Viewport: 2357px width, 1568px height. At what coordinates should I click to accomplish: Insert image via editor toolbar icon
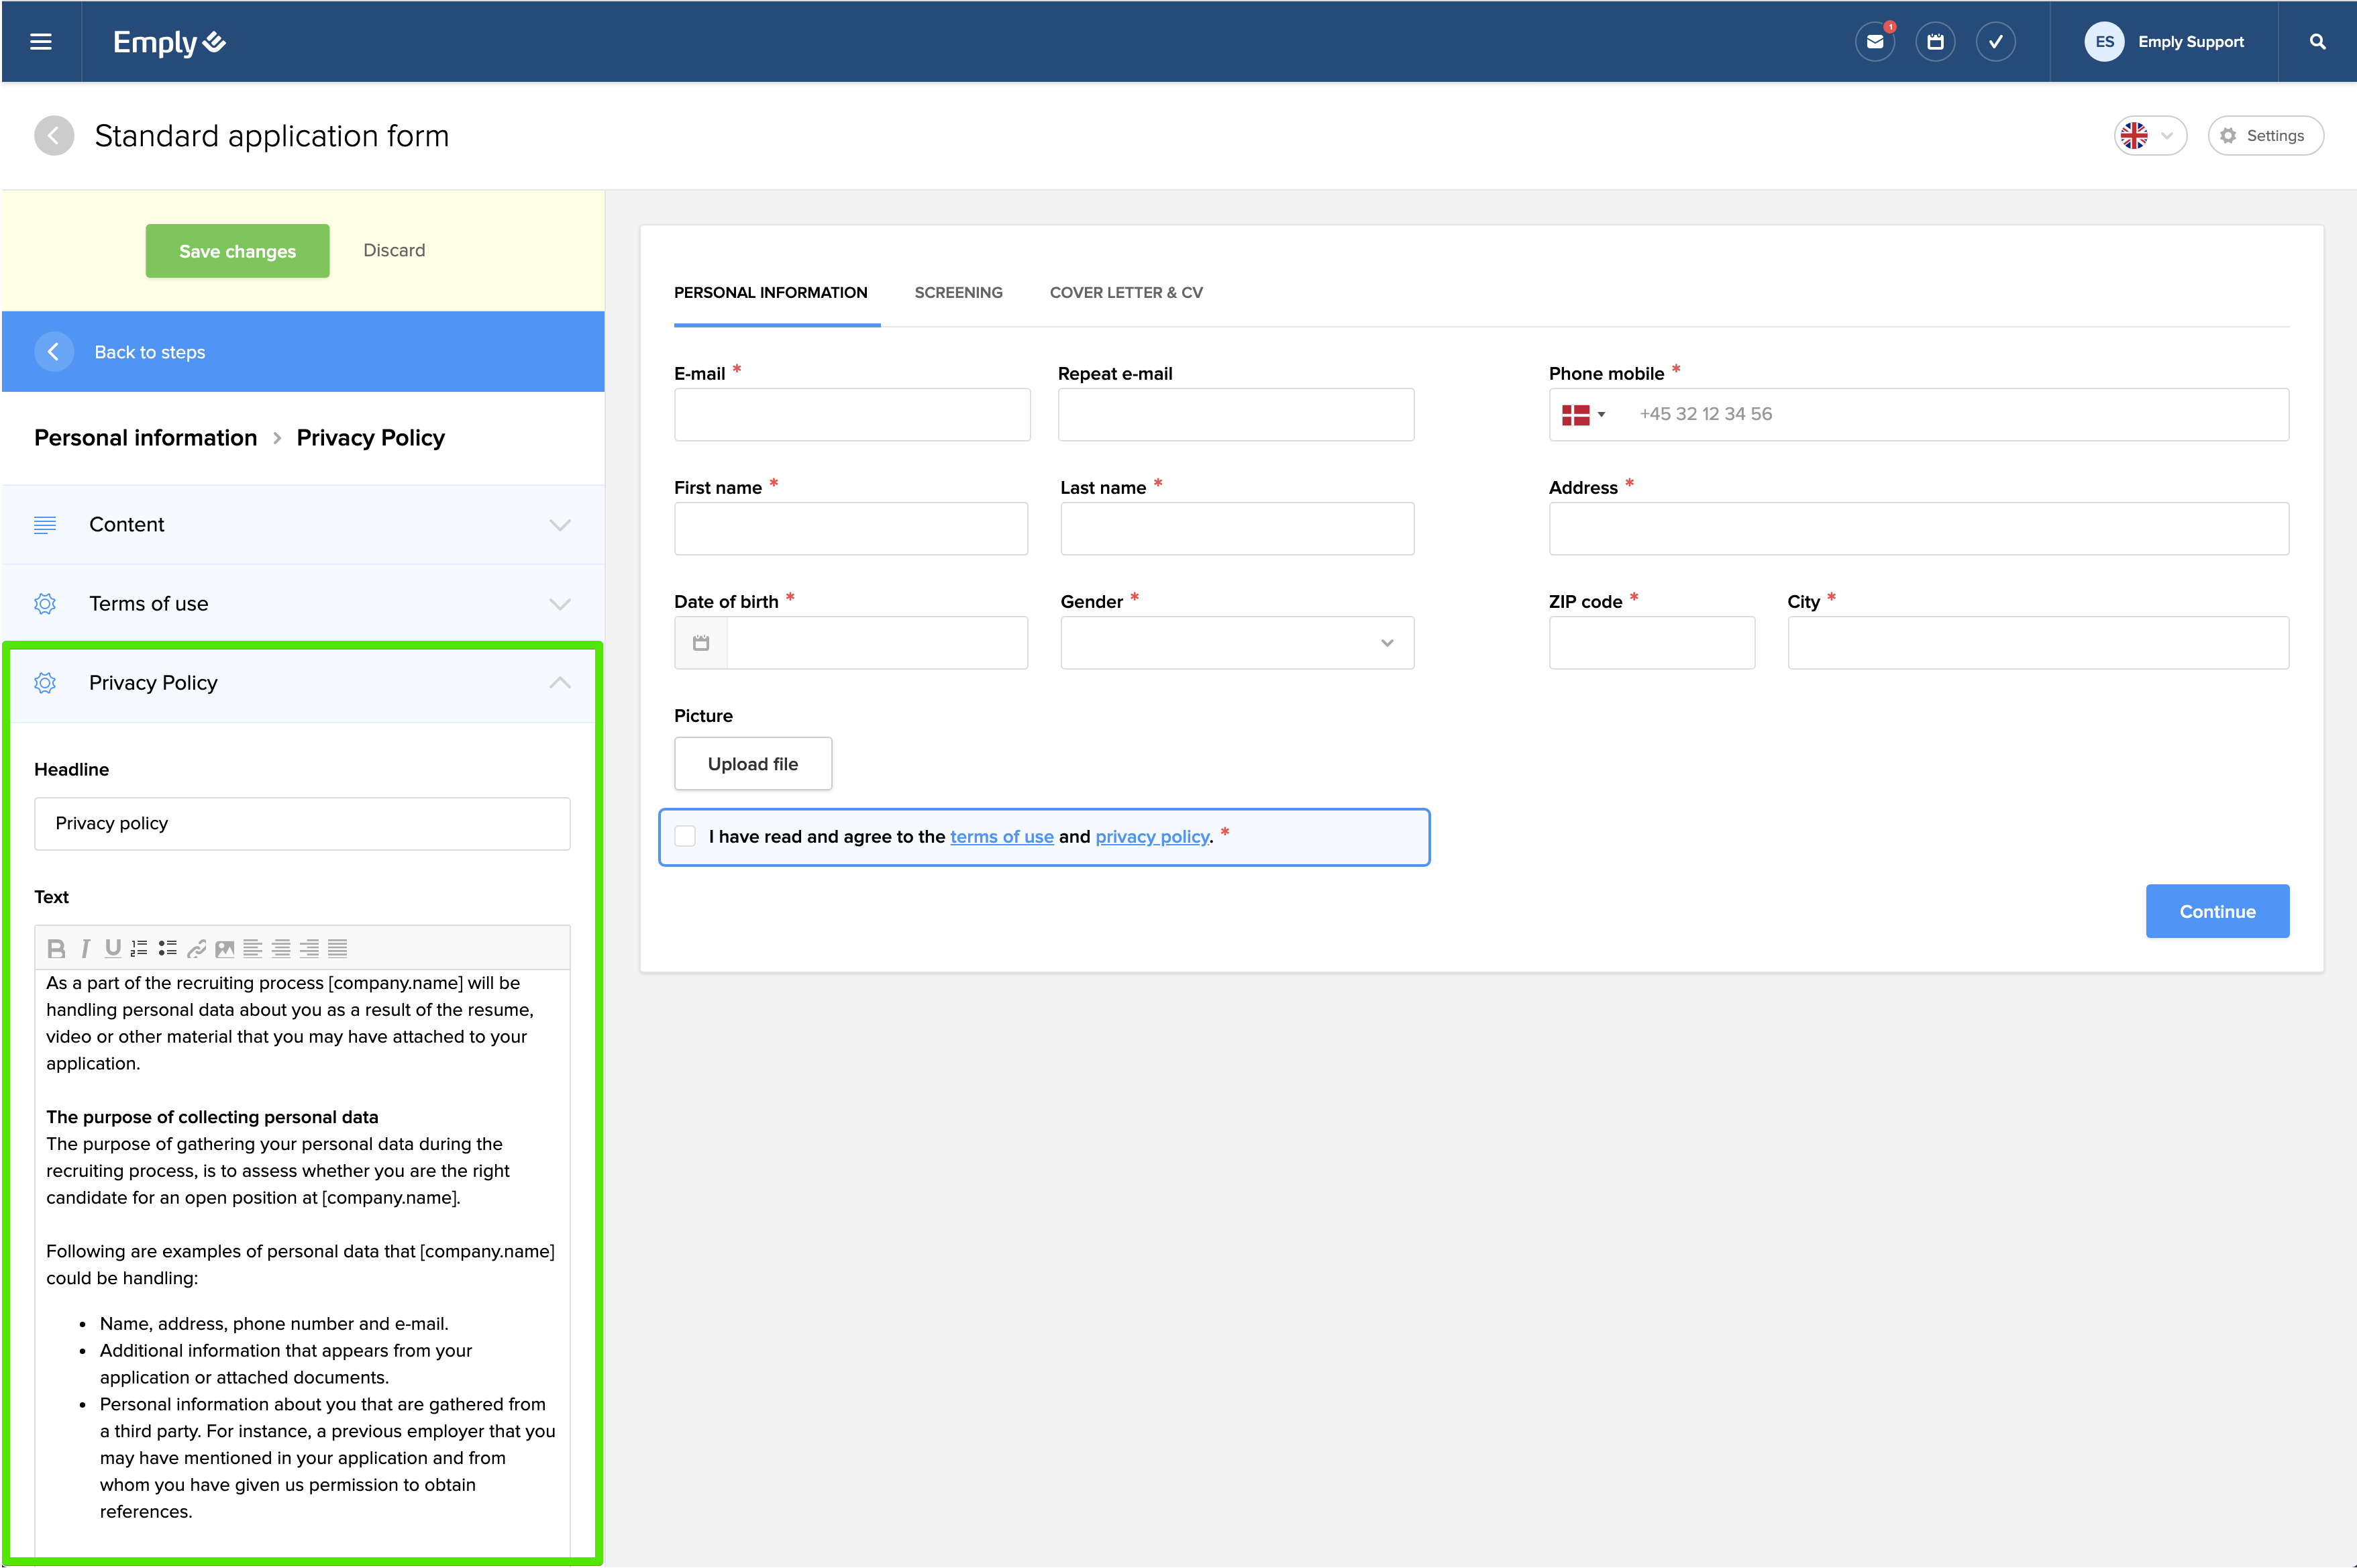pos(224,948)
